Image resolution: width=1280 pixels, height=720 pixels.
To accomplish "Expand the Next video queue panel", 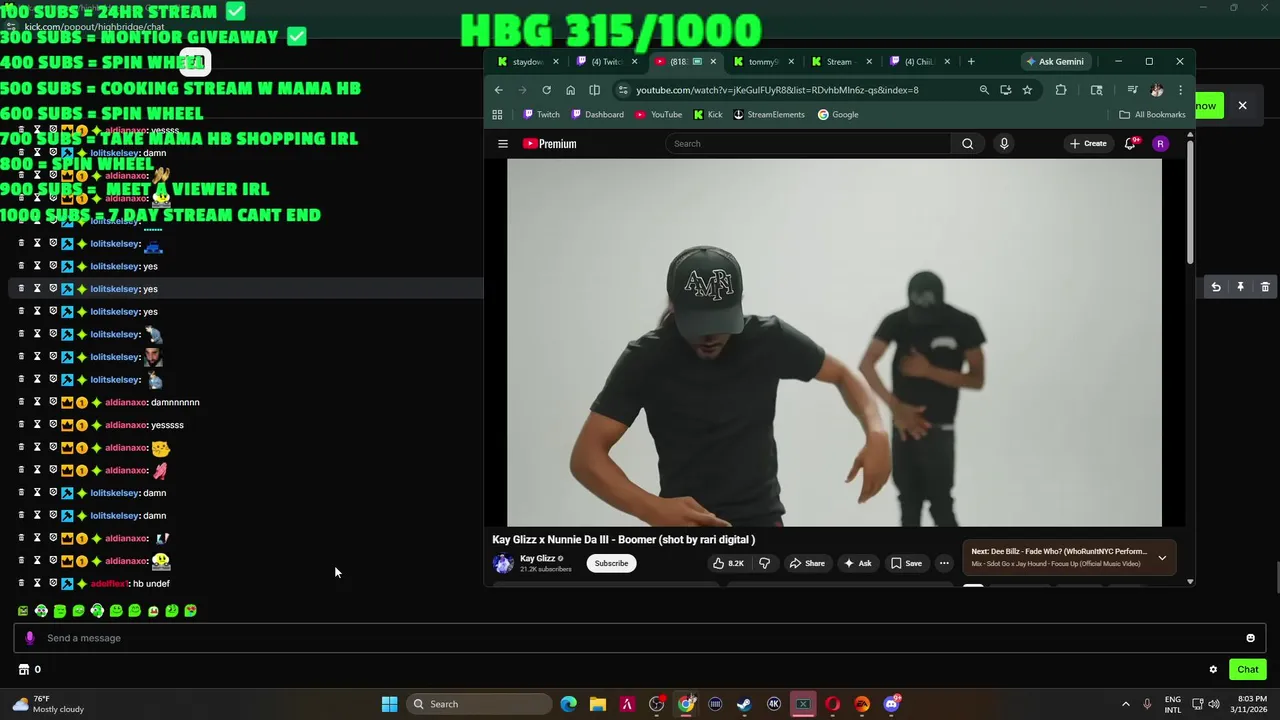I will (1162, 557).
